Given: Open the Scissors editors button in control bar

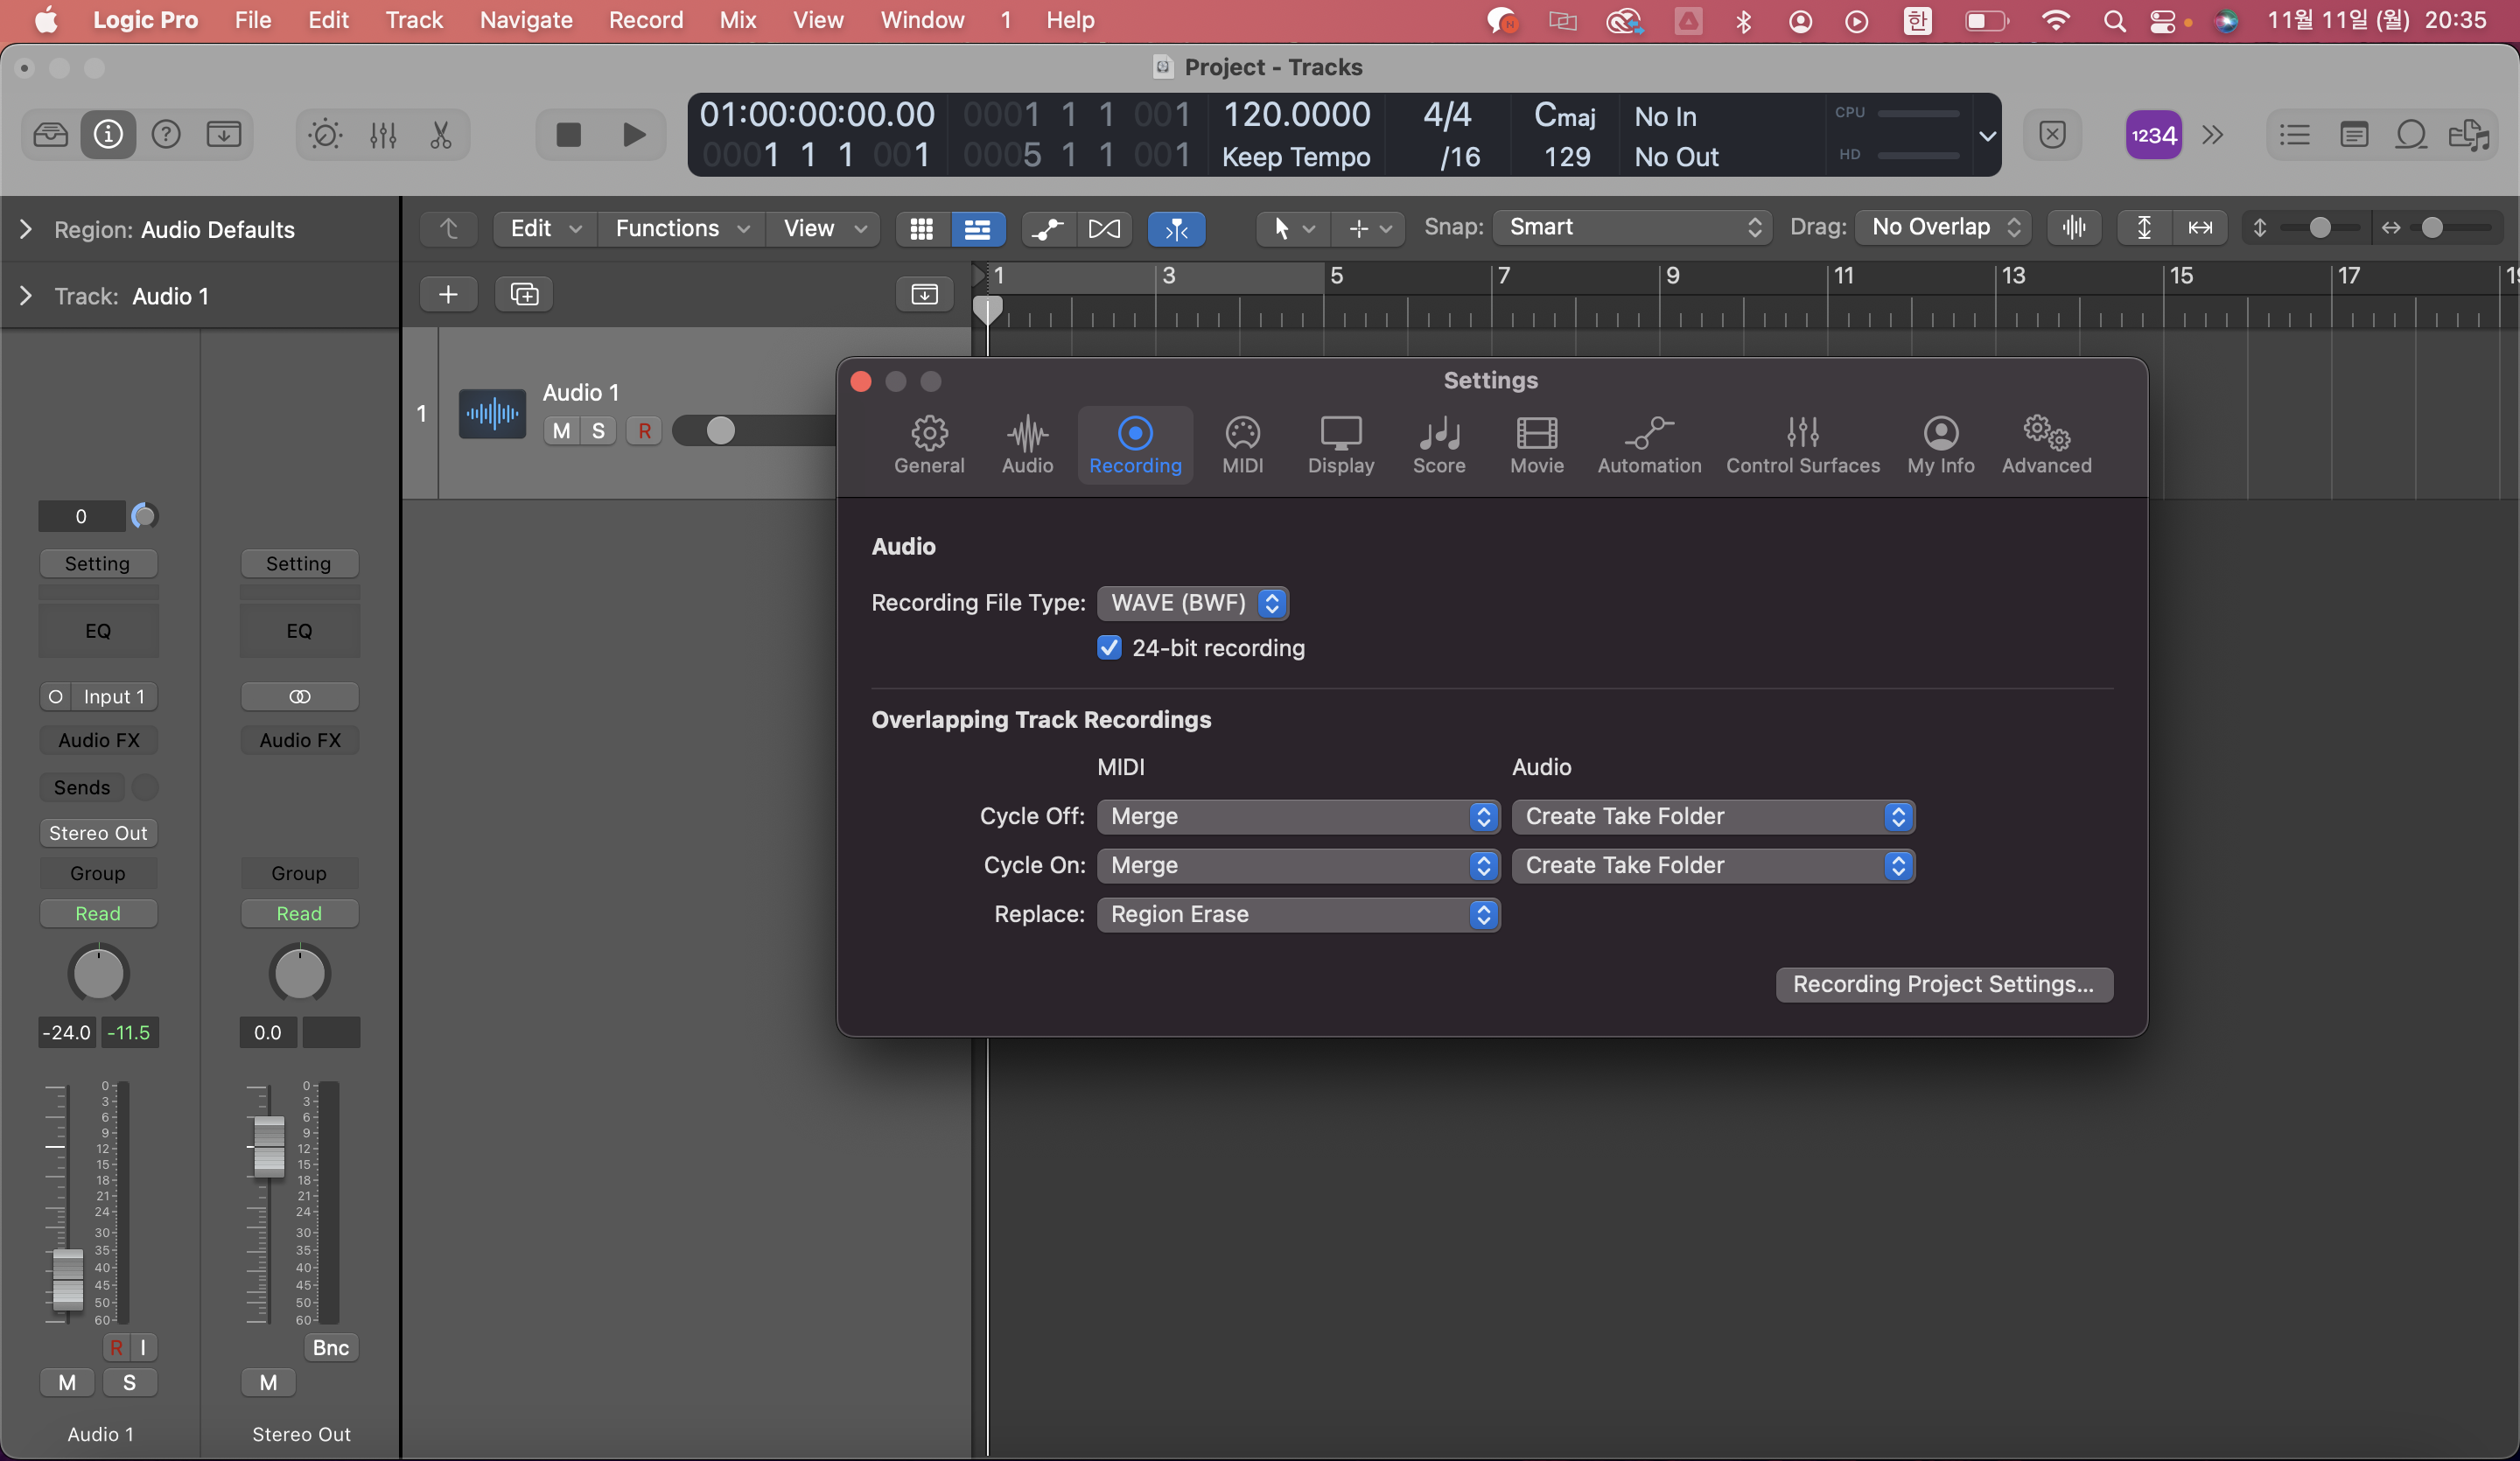Looking at the screenshot, I should (x=441, y=134).
